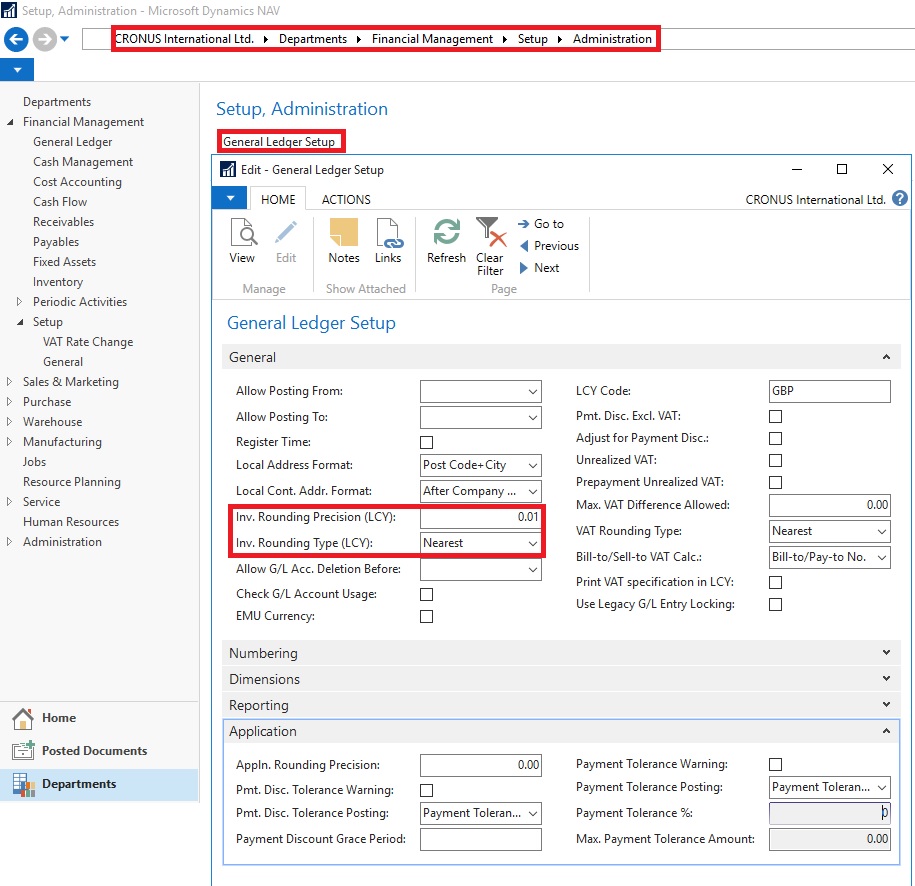Open the General Ledger Setup link
Screen dimensions: 915x886
pyautogui.click(x=279, y=142)
